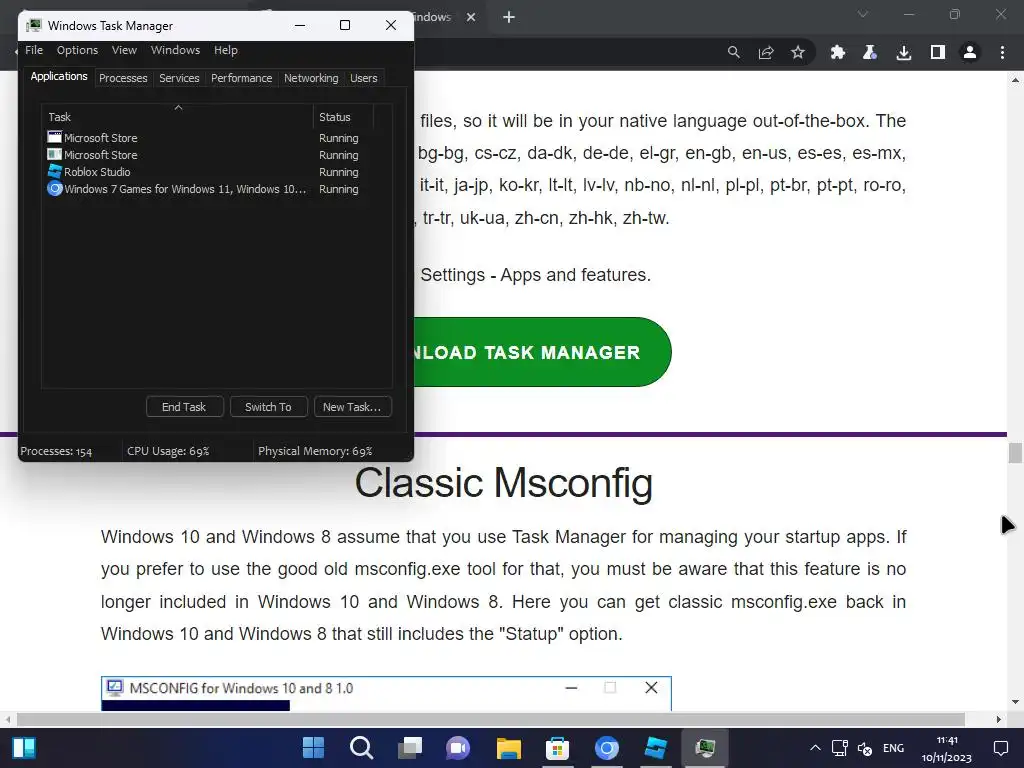Click the Download Task Manager green button

(543, 352)
